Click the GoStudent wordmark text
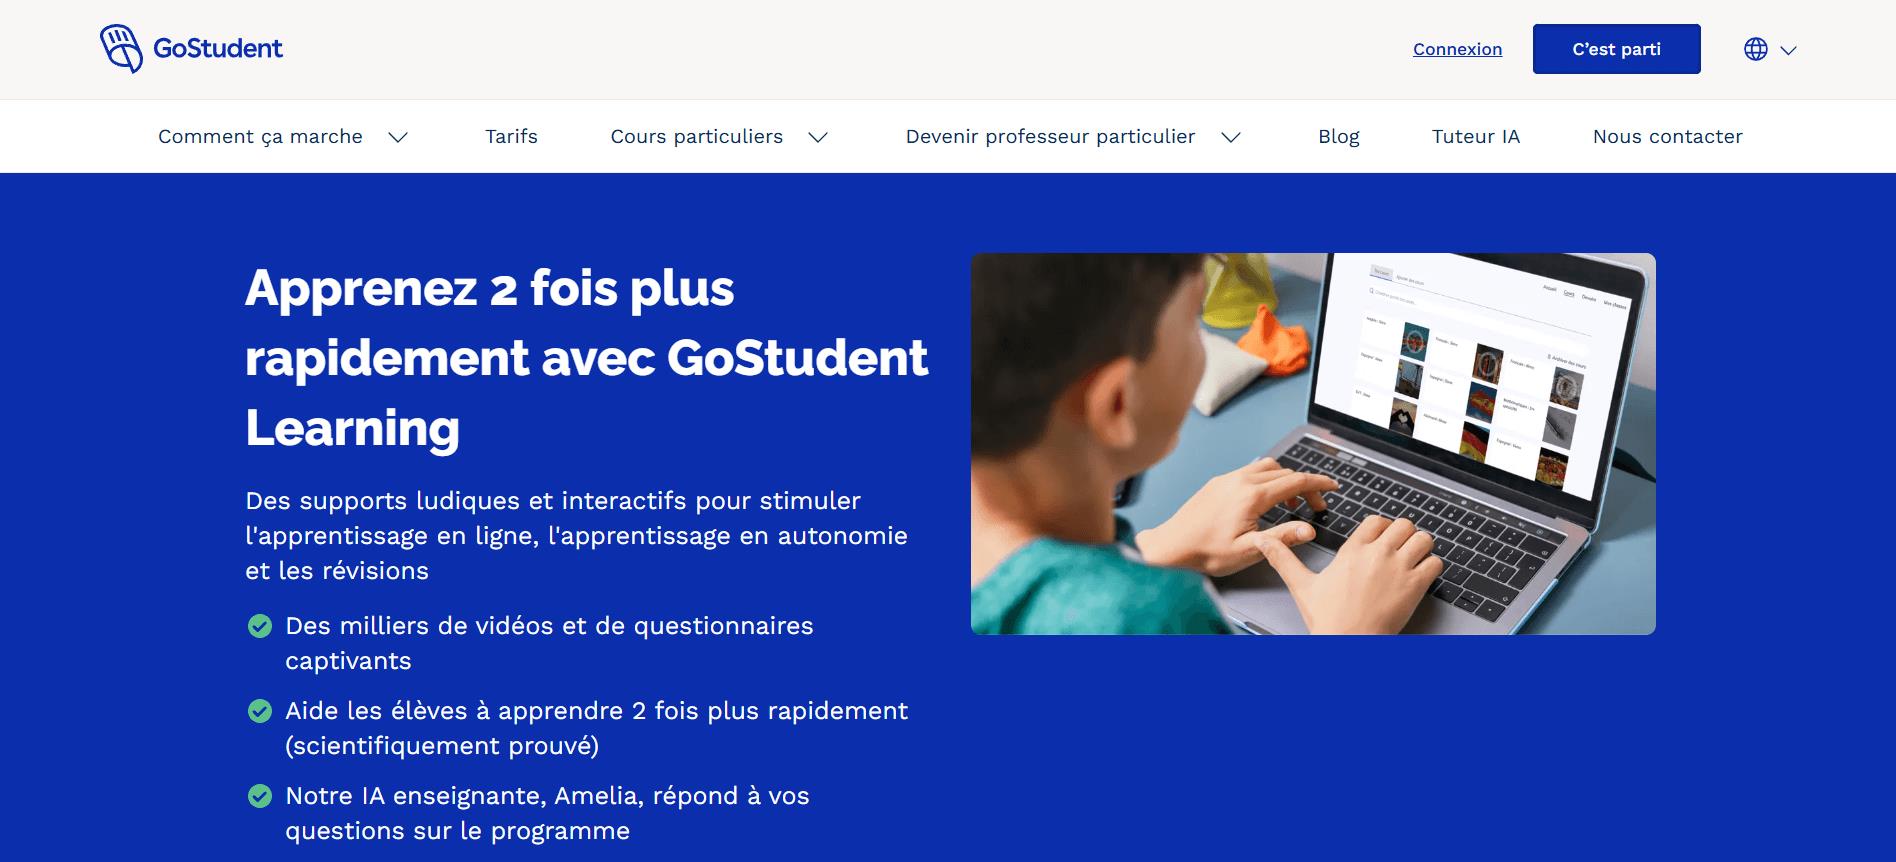Screen dimensions: 1896x862 218,49
